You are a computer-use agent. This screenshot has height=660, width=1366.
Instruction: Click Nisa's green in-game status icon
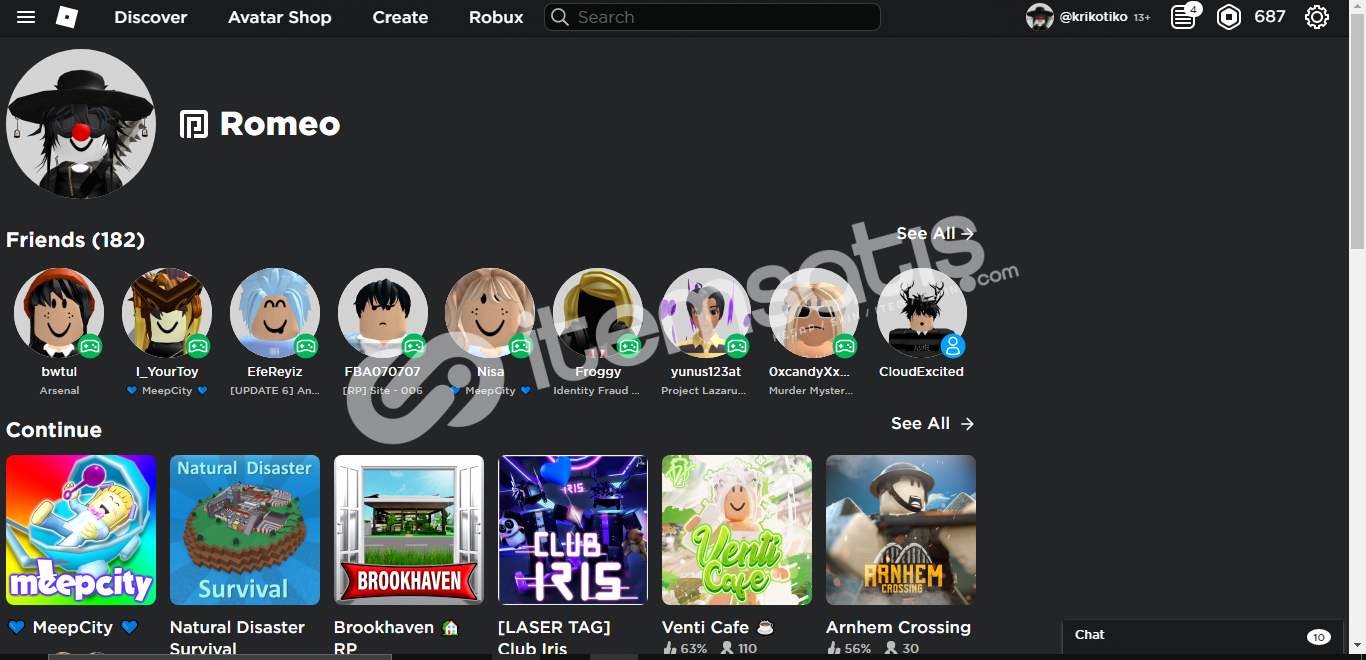click(521, 346)
